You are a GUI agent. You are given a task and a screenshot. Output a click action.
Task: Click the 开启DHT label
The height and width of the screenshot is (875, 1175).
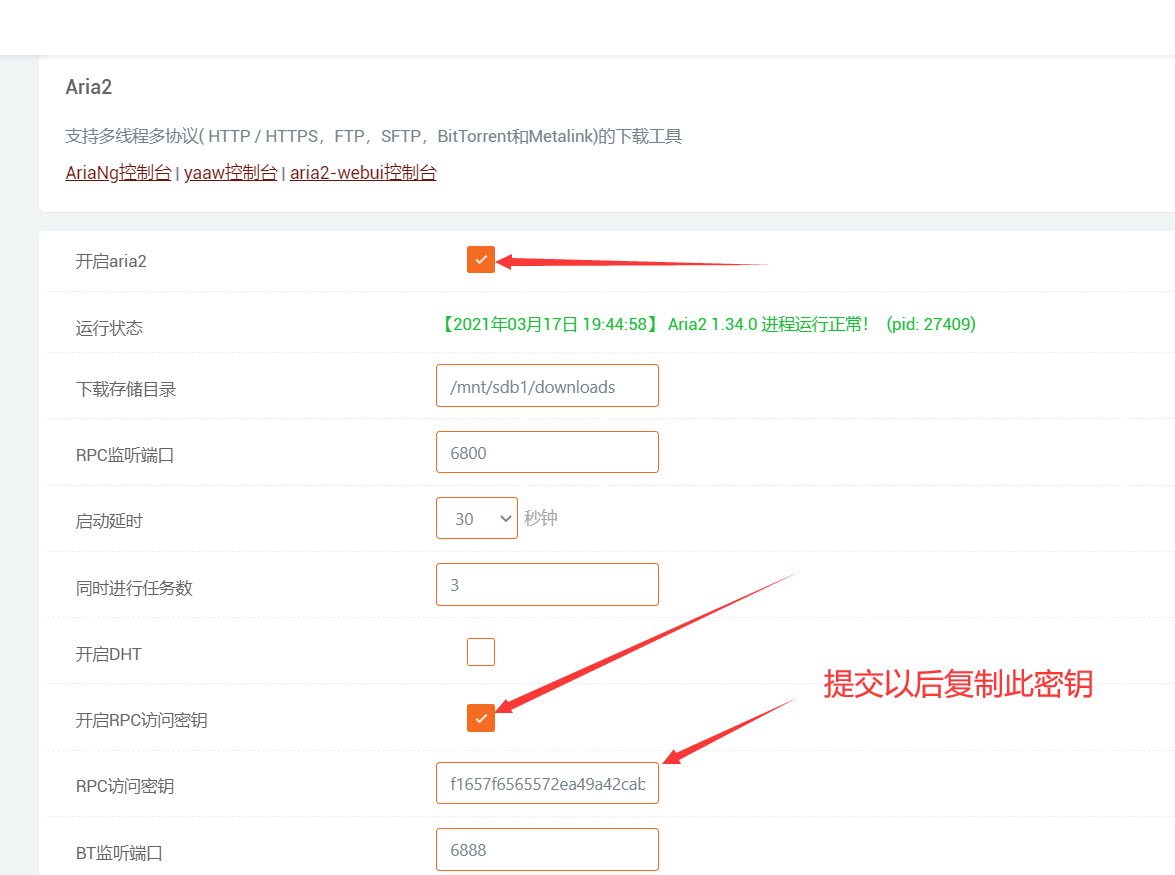(109, 654)
